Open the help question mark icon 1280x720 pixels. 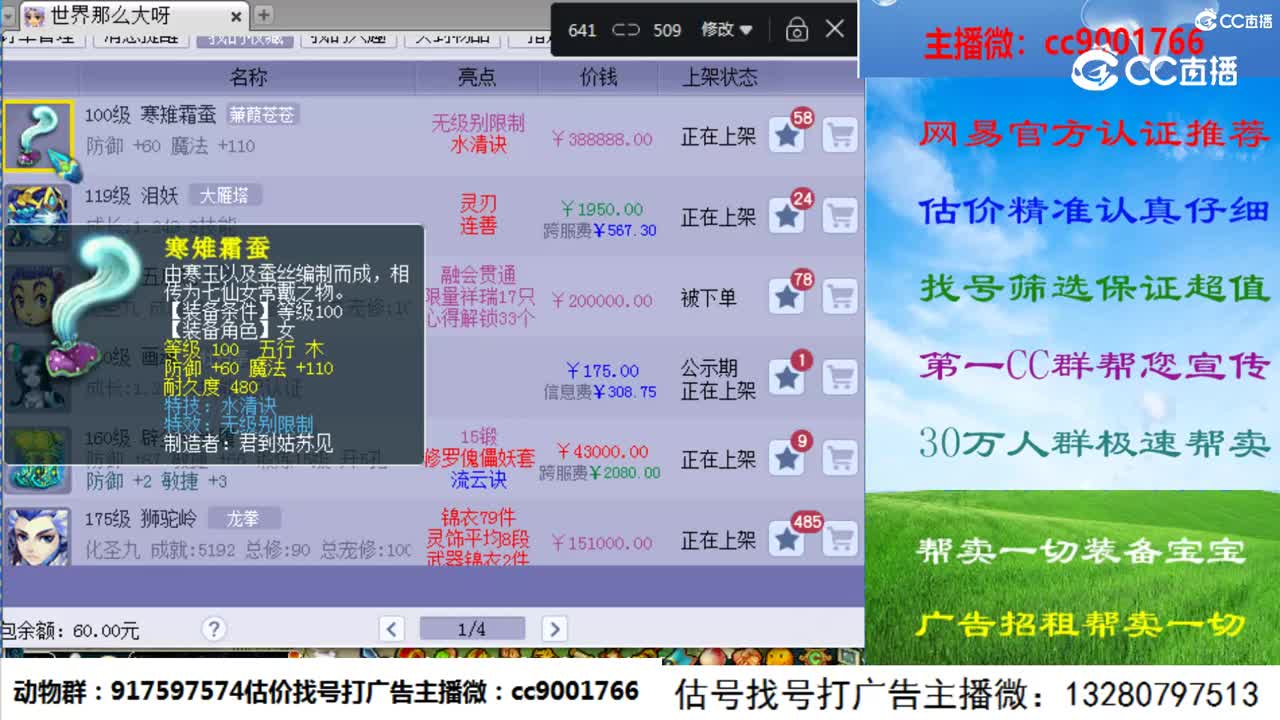[x=213, y=629]
